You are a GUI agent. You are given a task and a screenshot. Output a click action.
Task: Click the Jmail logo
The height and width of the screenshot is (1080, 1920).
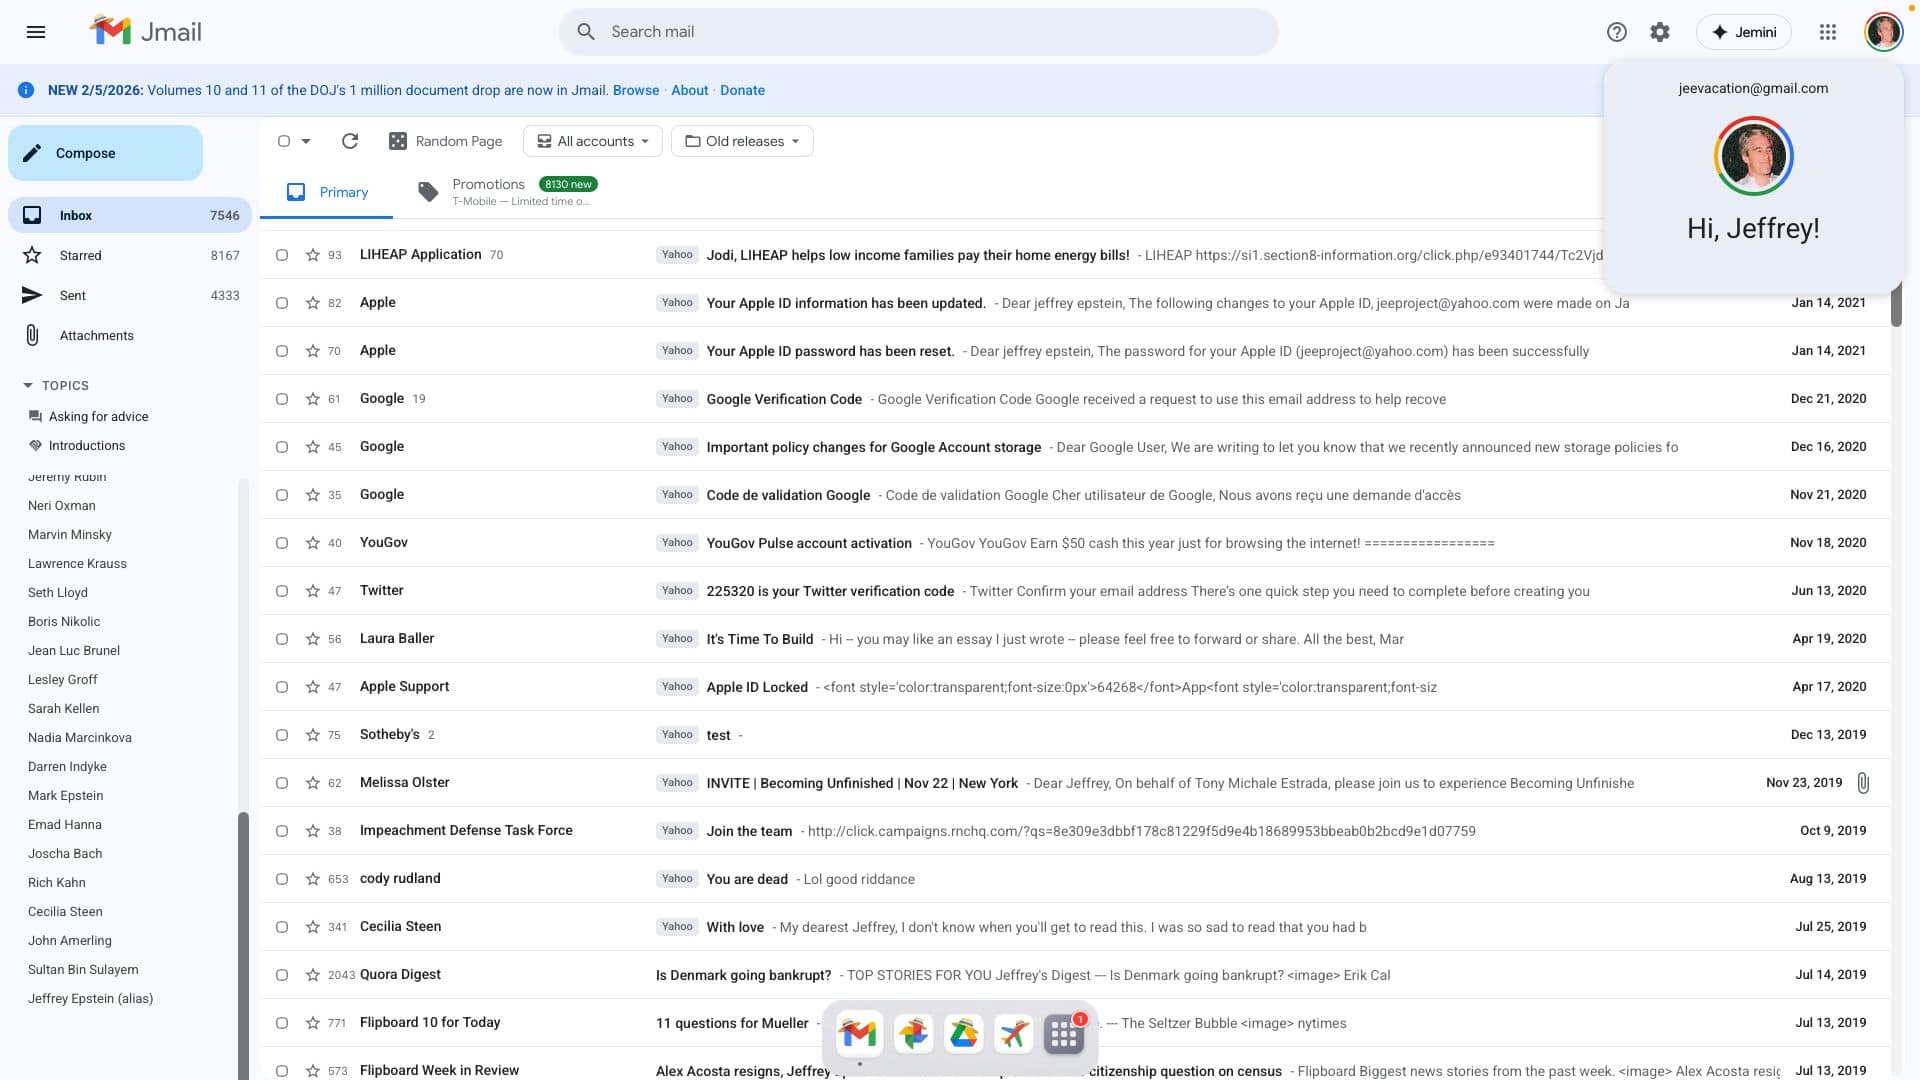146,31
